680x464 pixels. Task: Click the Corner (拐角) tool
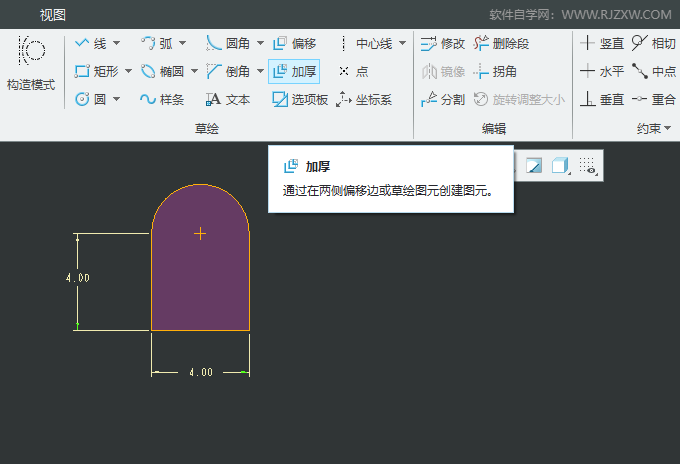pyautogui.click(x=495, y=71)
